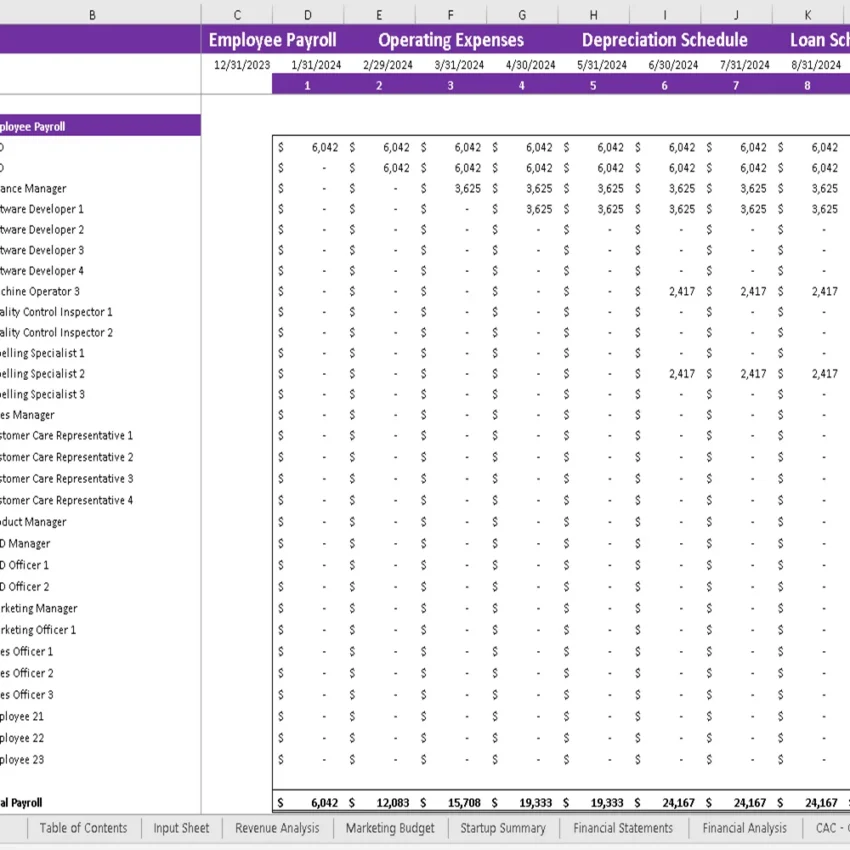Image resolution: width=850 pixels, height=850 pixels.
Task: Select column K header
Action: point(807,14)
